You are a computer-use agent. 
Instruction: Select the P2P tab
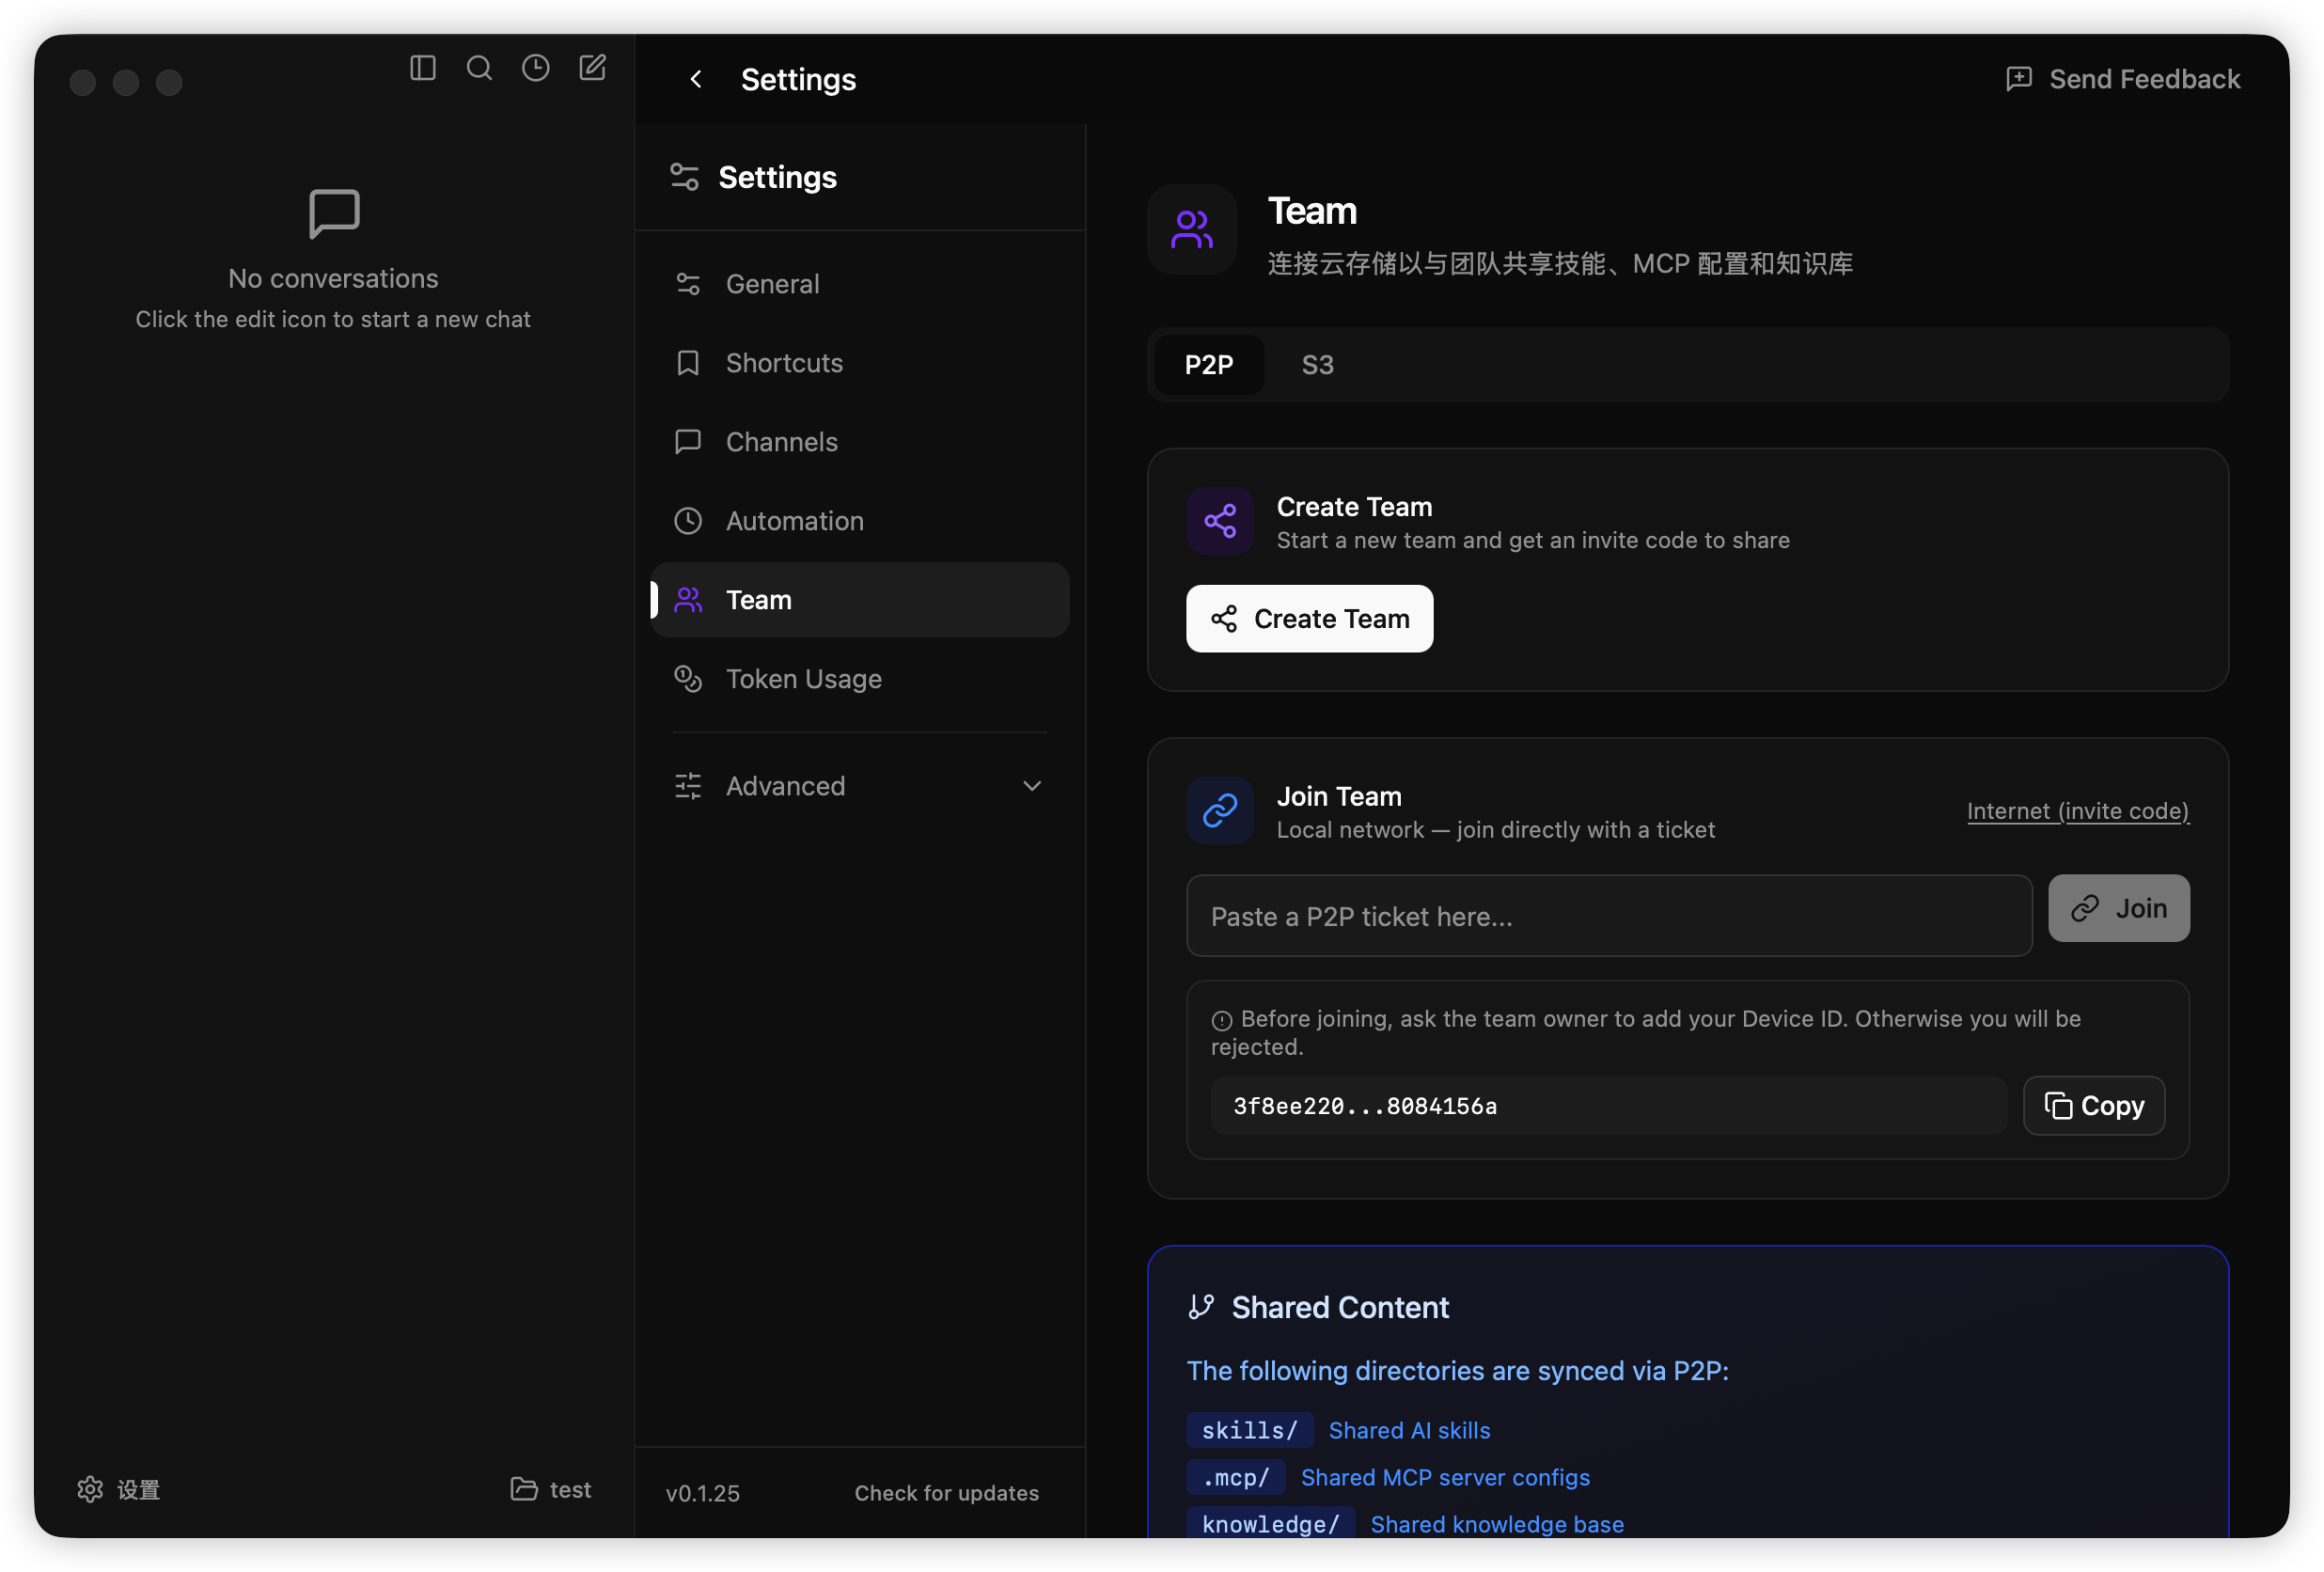coord(1208,365)
